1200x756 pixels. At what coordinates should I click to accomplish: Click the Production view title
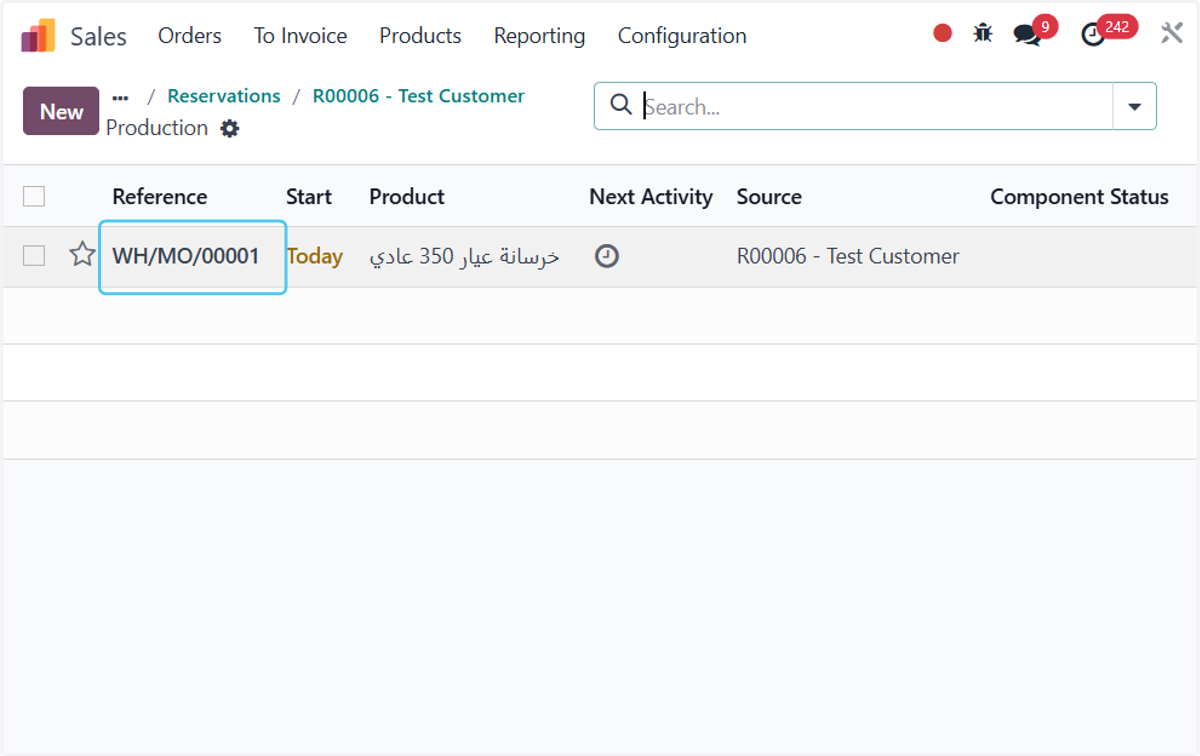coord(157,128)
